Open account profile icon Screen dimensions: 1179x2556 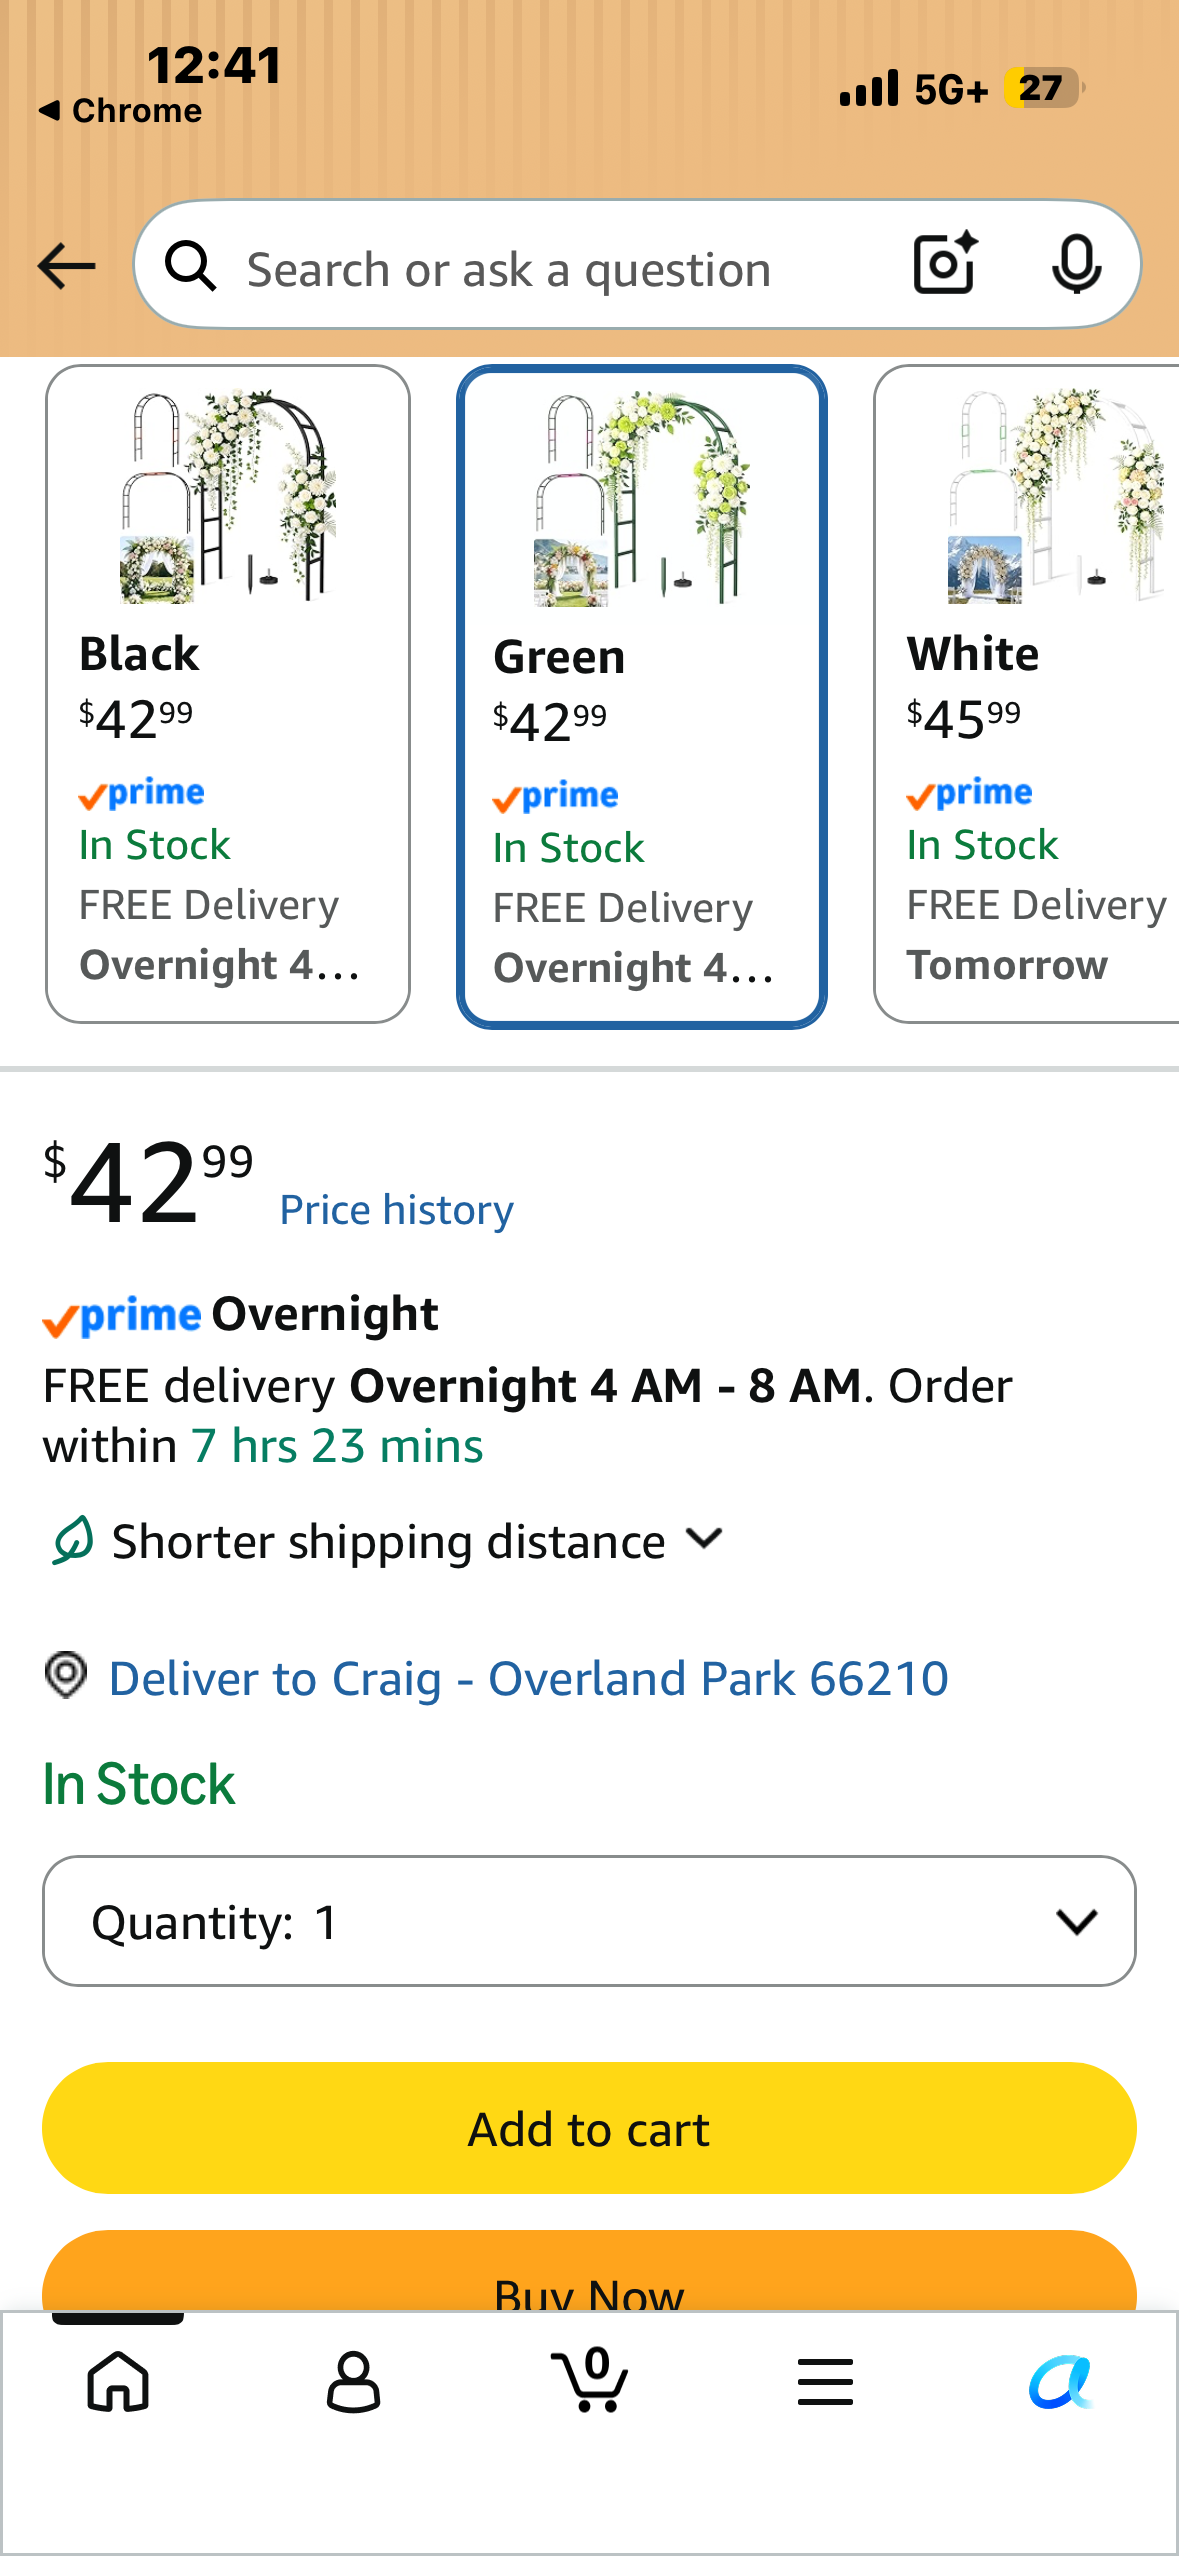click(353, 2381)
